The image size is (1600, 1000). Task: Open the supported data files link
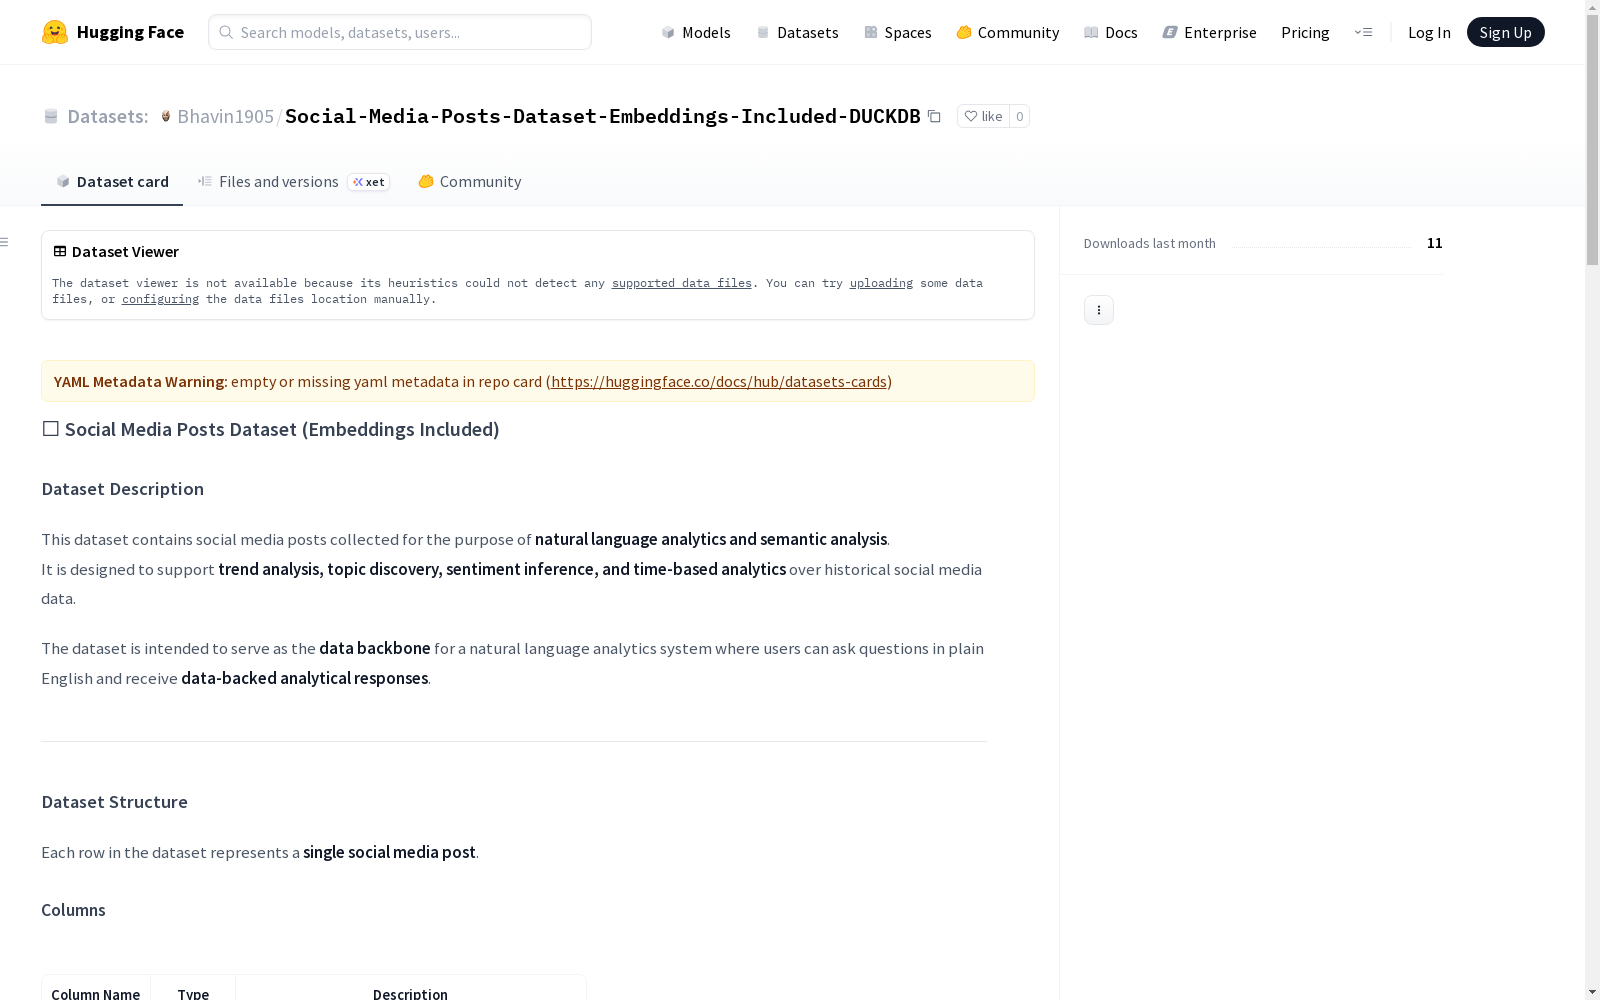[x=681, y=283]
